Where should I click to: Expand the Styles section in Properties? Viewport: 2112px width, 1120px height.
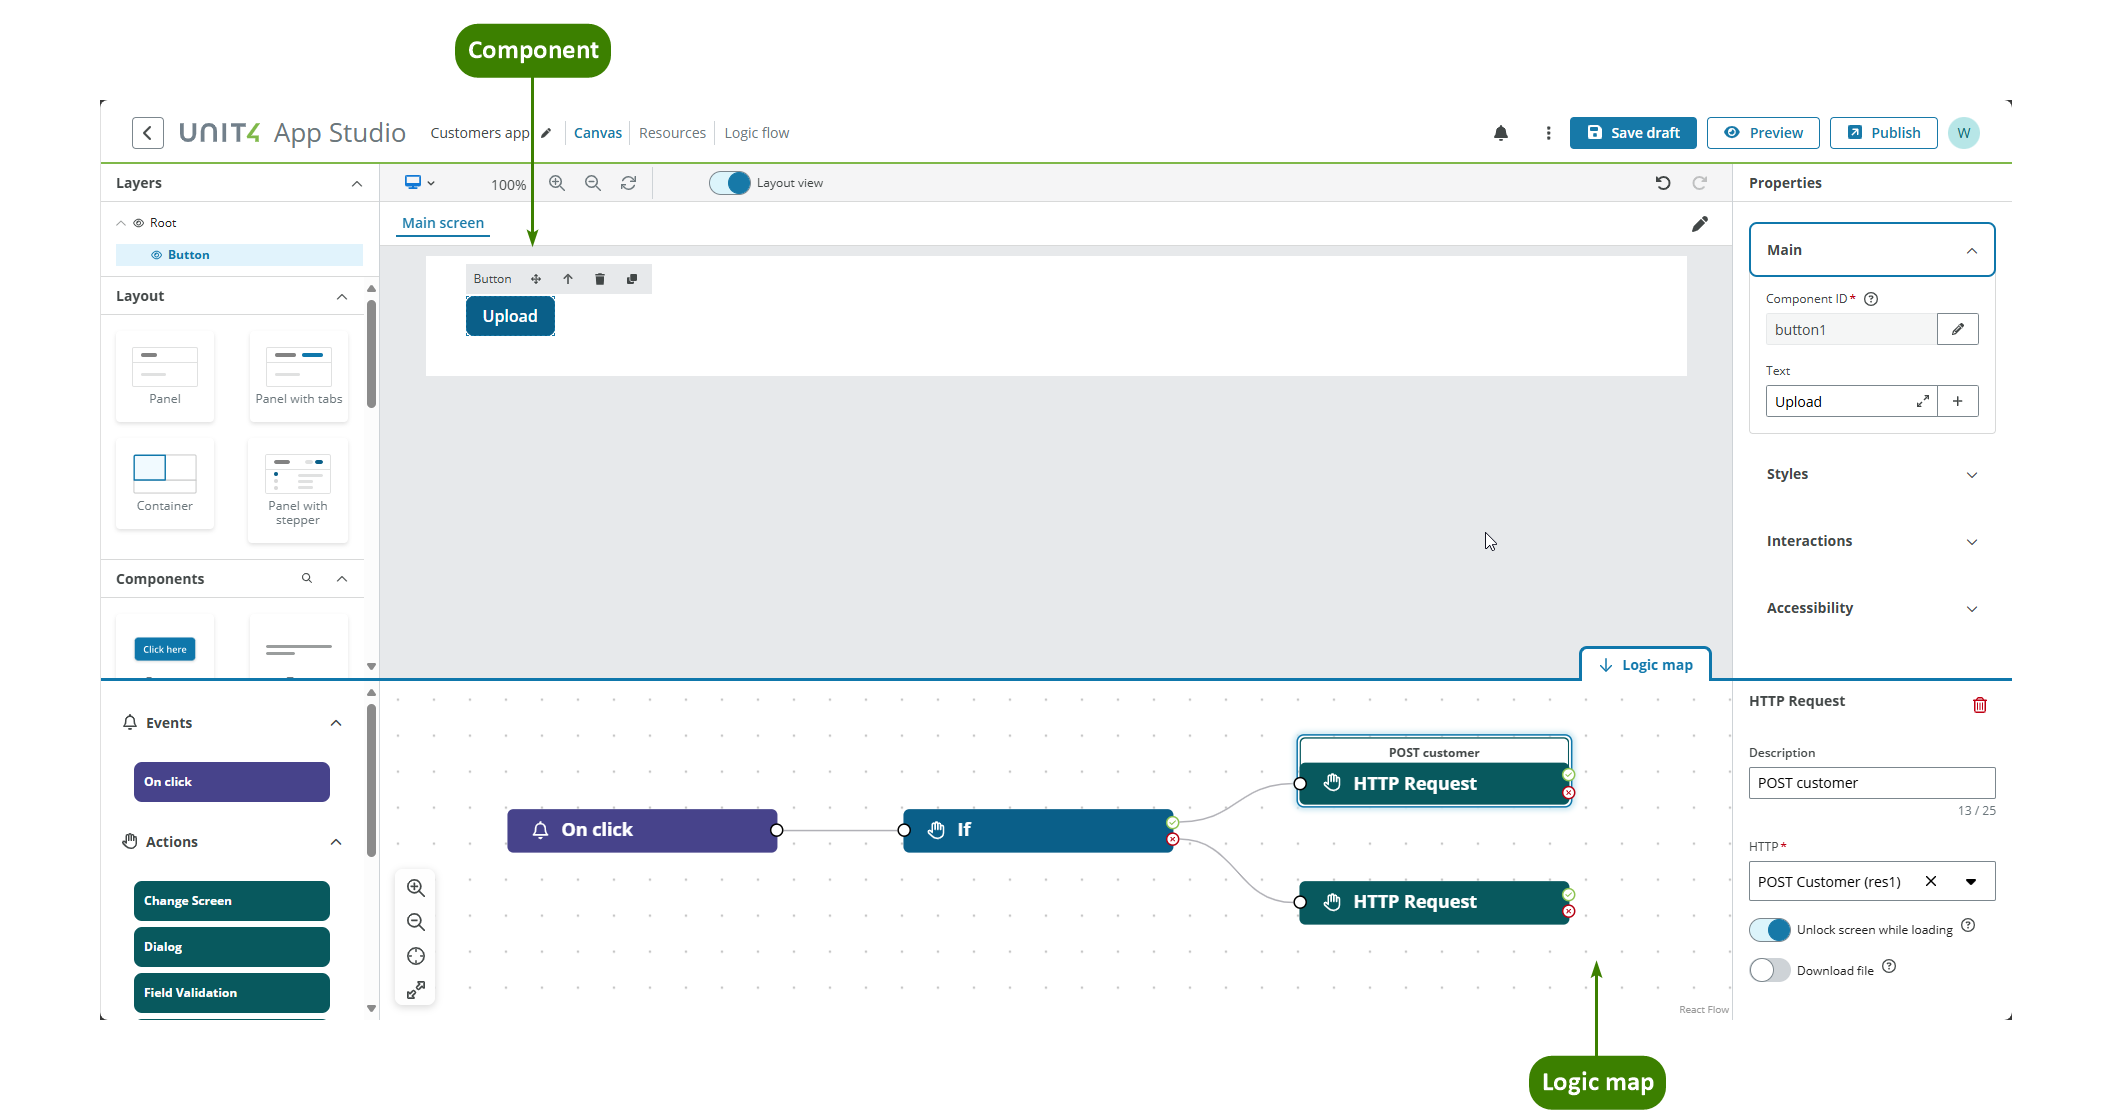pos(1871,474)
